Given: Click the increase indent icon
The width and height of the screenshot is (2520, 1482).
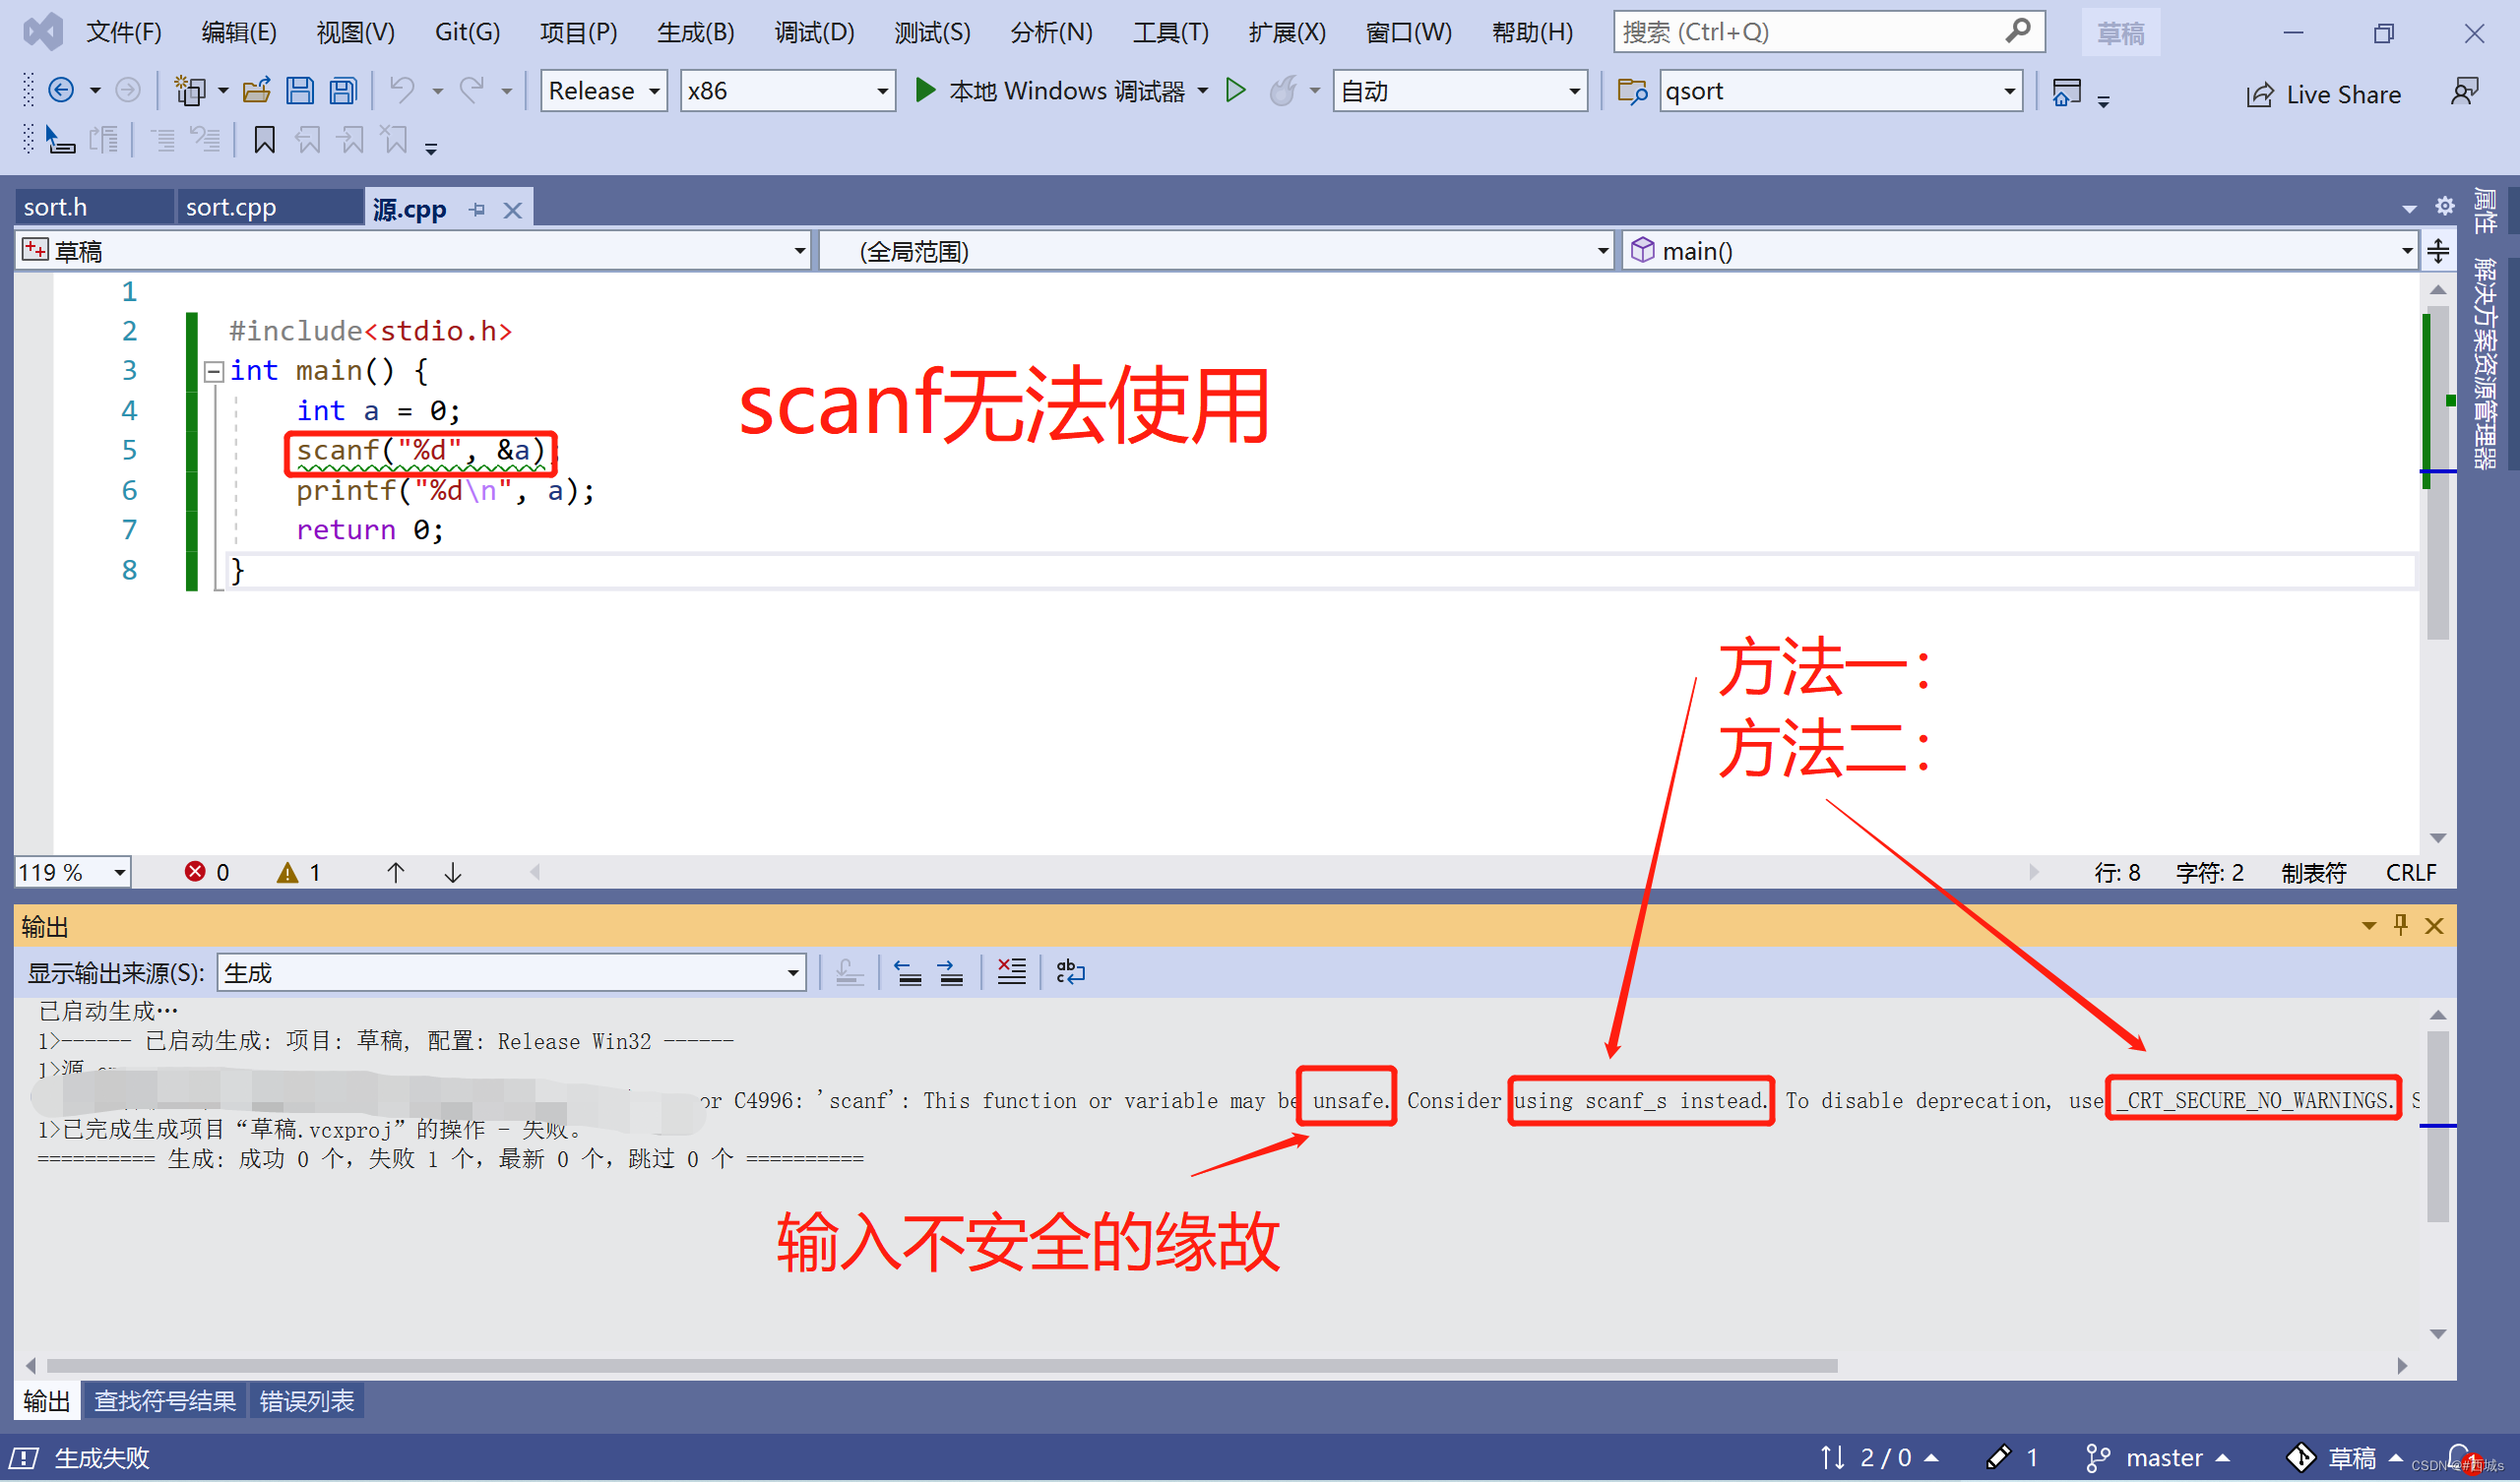Looking at the screenshot, I should (205, 140).
